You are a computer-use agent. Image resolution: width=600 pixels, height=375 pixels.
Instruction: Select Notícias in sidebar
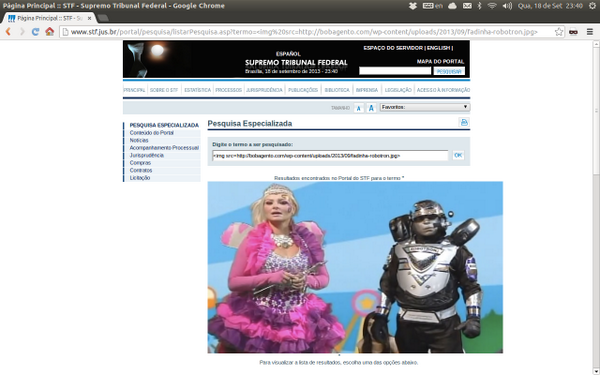tap(139, 140)
